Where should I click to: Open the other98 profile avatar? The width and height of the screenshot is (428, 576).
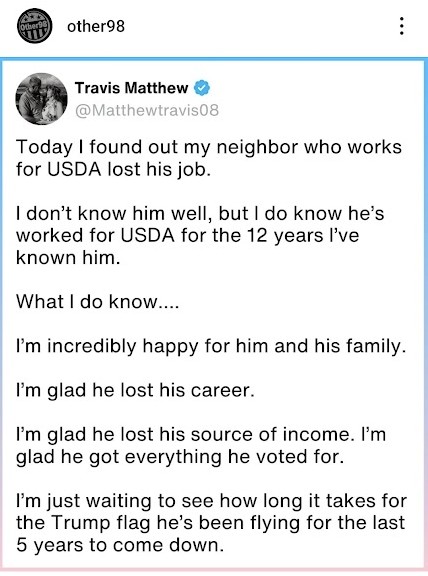pyautogui.click(x=35, y=26)
